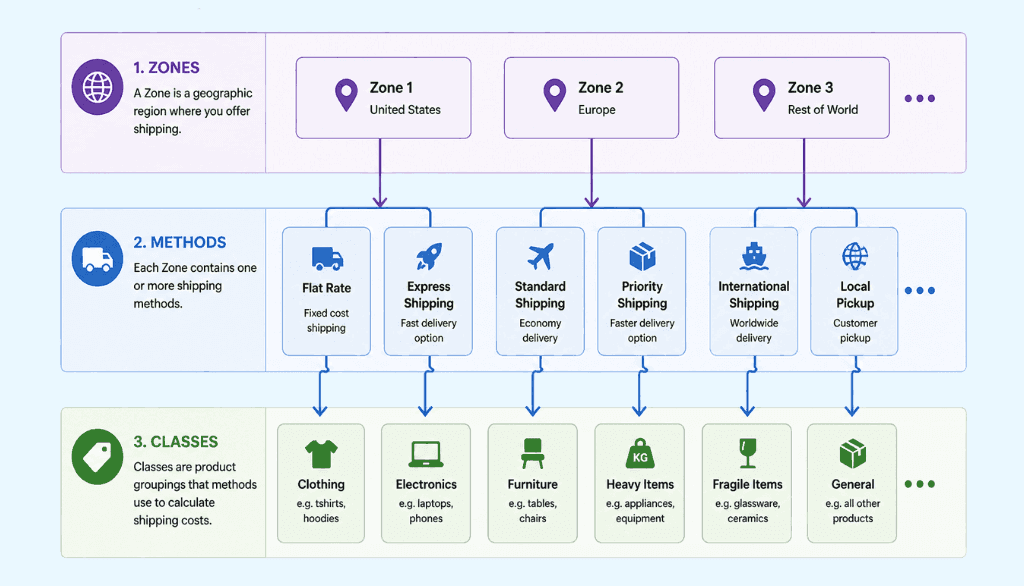
Task: Click the General package box icon
Action: pos(852,453)
